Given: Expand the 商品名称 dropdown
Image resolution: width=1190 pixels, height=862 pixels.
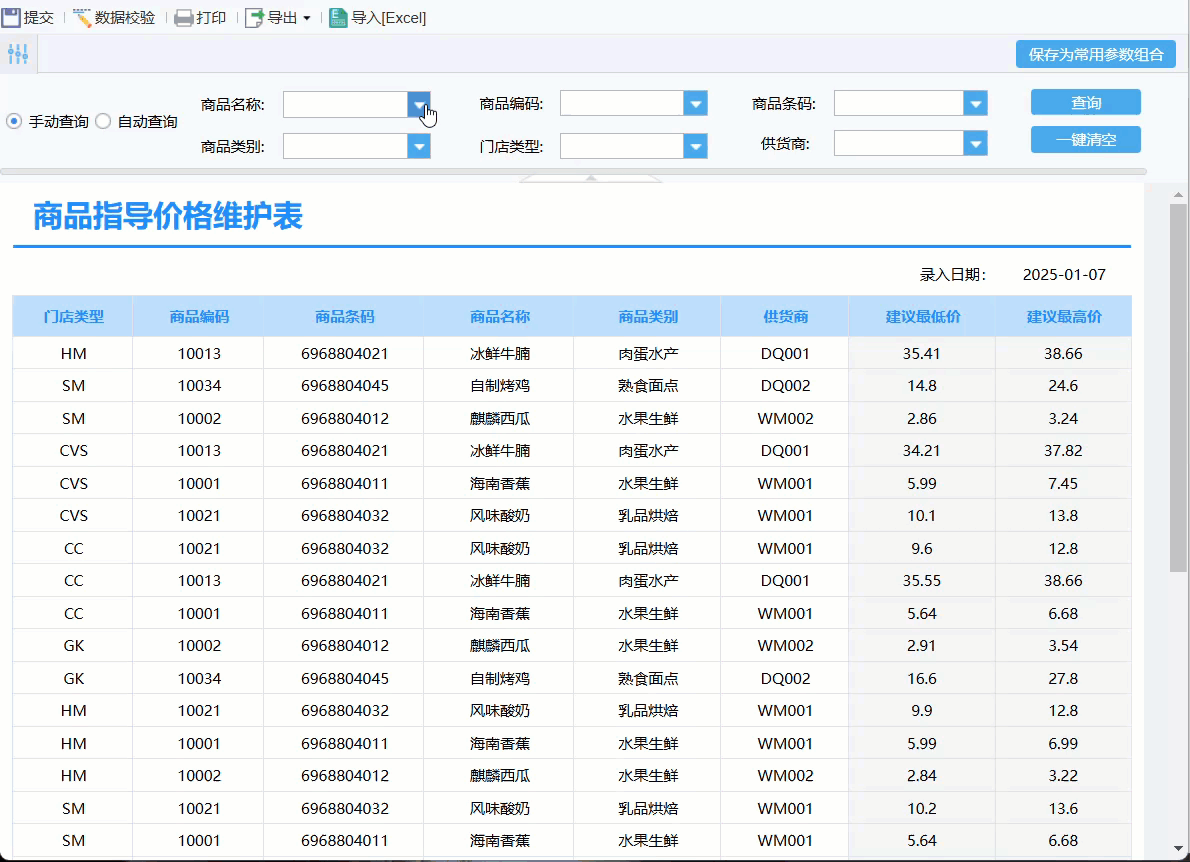Looking at the screenshot, I should [419, 104].
